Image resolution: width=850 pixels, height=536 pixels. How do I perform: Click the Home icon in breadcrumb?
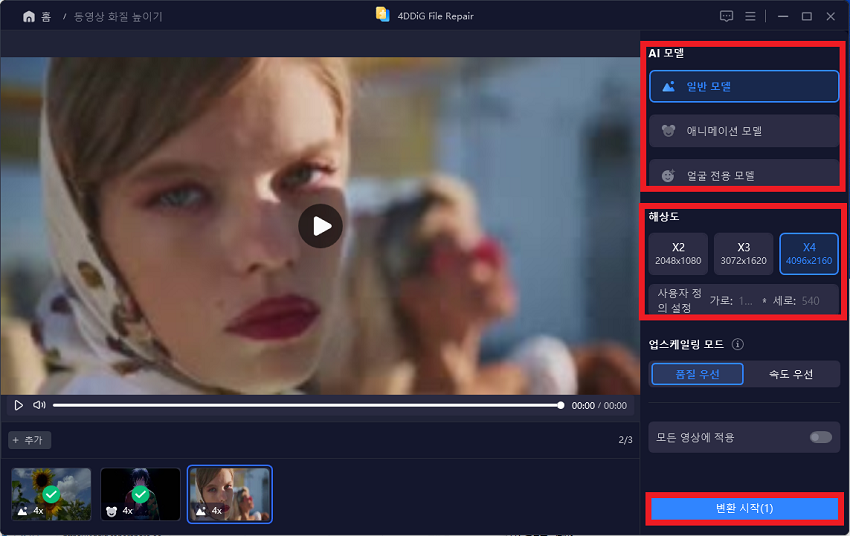(x=28, y=17)
